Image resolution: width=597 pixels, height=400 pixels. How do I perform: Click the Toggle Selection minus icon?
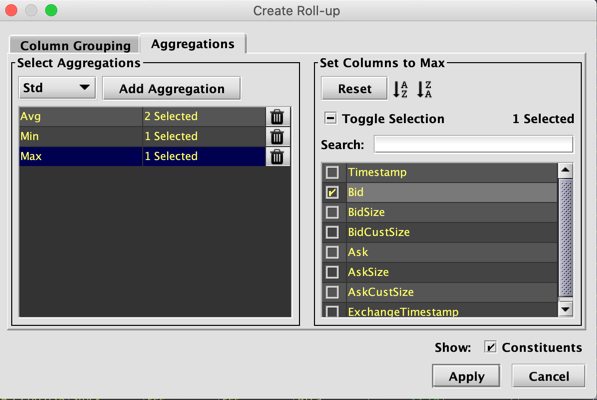[330, 118]
